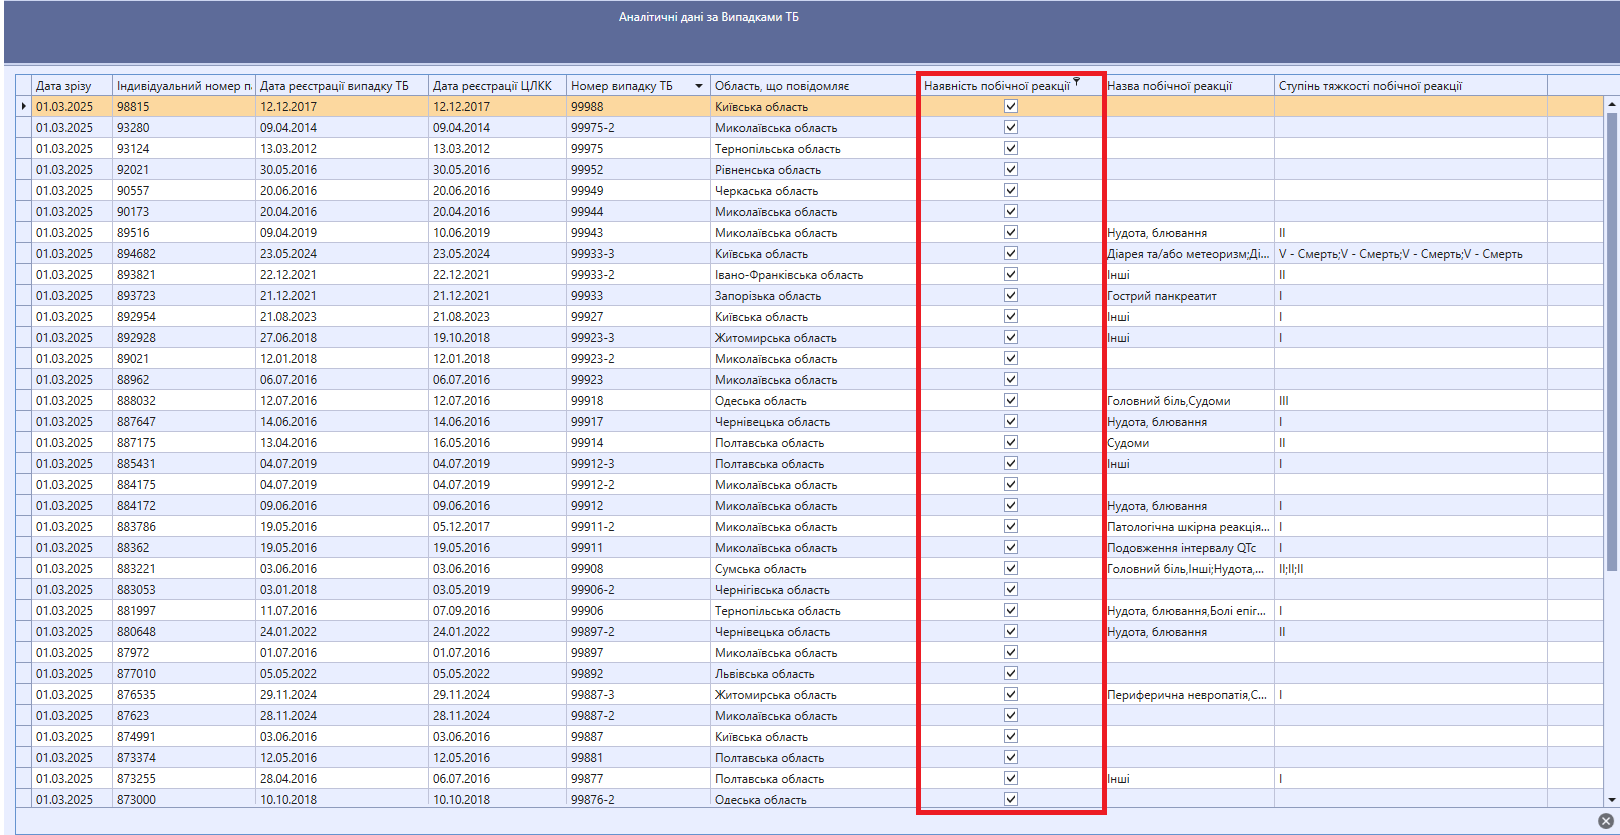Sort by Індивідуальний номер column header
Viewport: 1620px width, 835px height.
[x=184, y=86]
